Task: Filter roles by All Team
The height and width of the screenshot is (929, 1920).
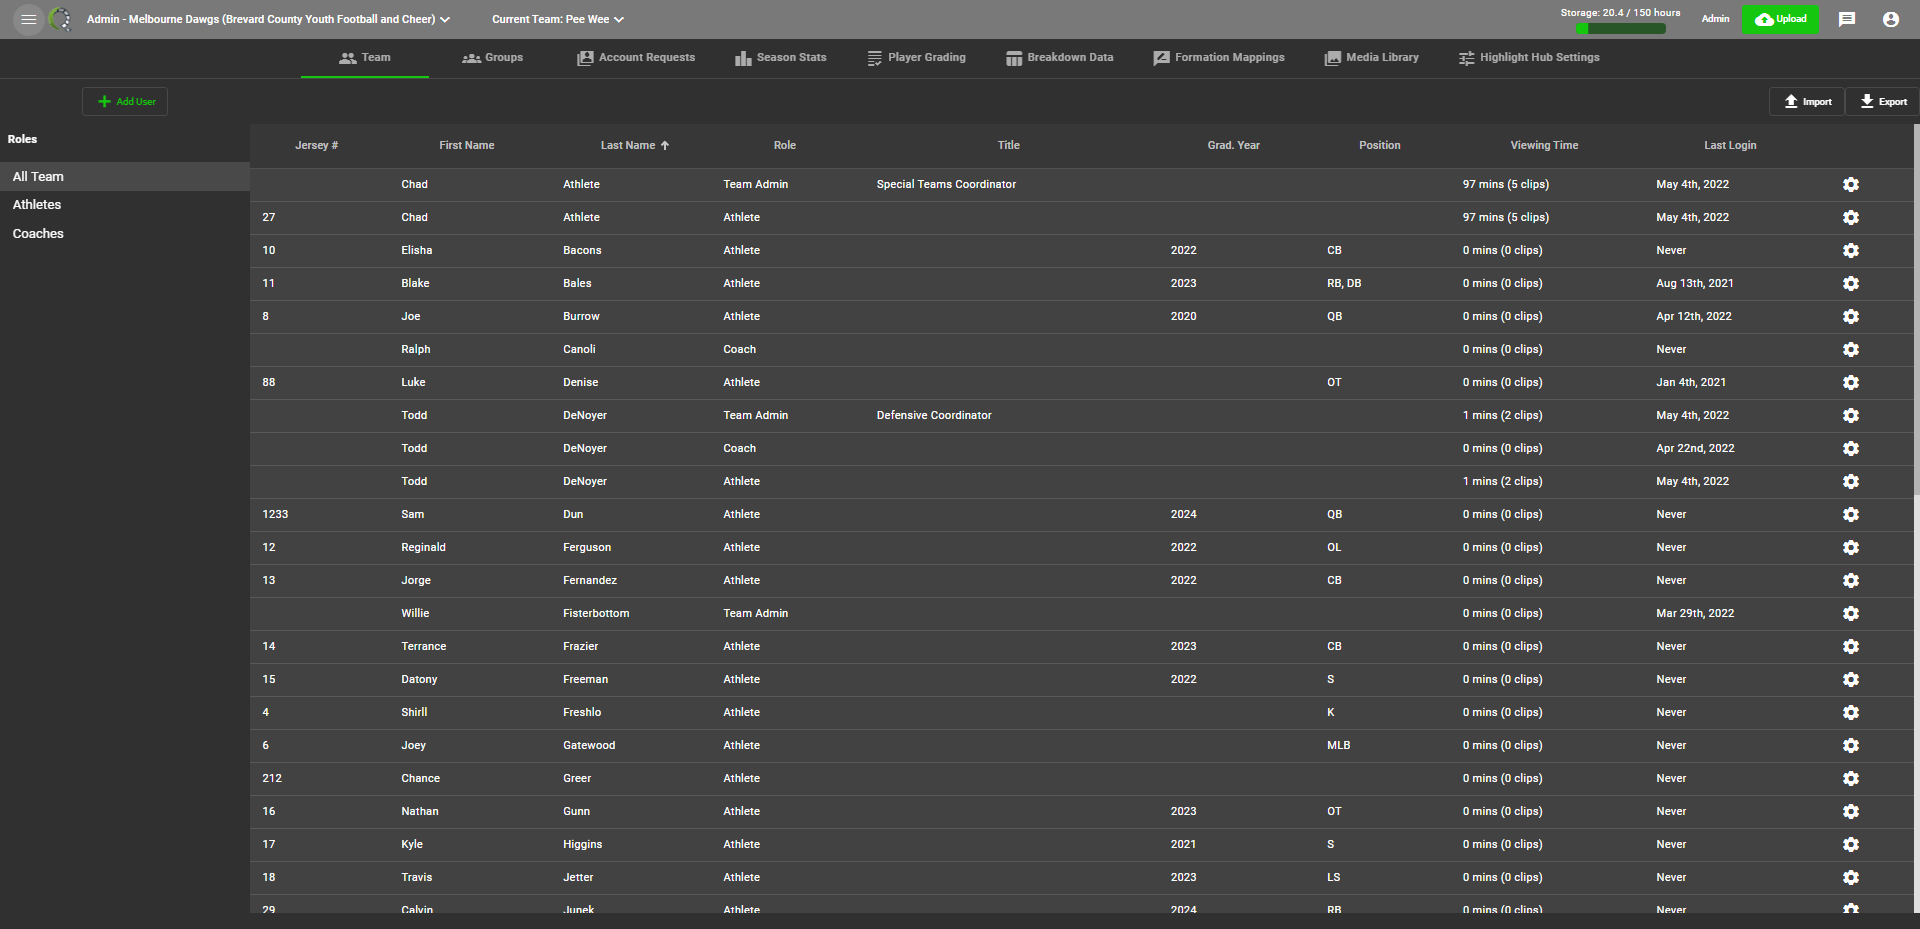Action: pos(124,176)
